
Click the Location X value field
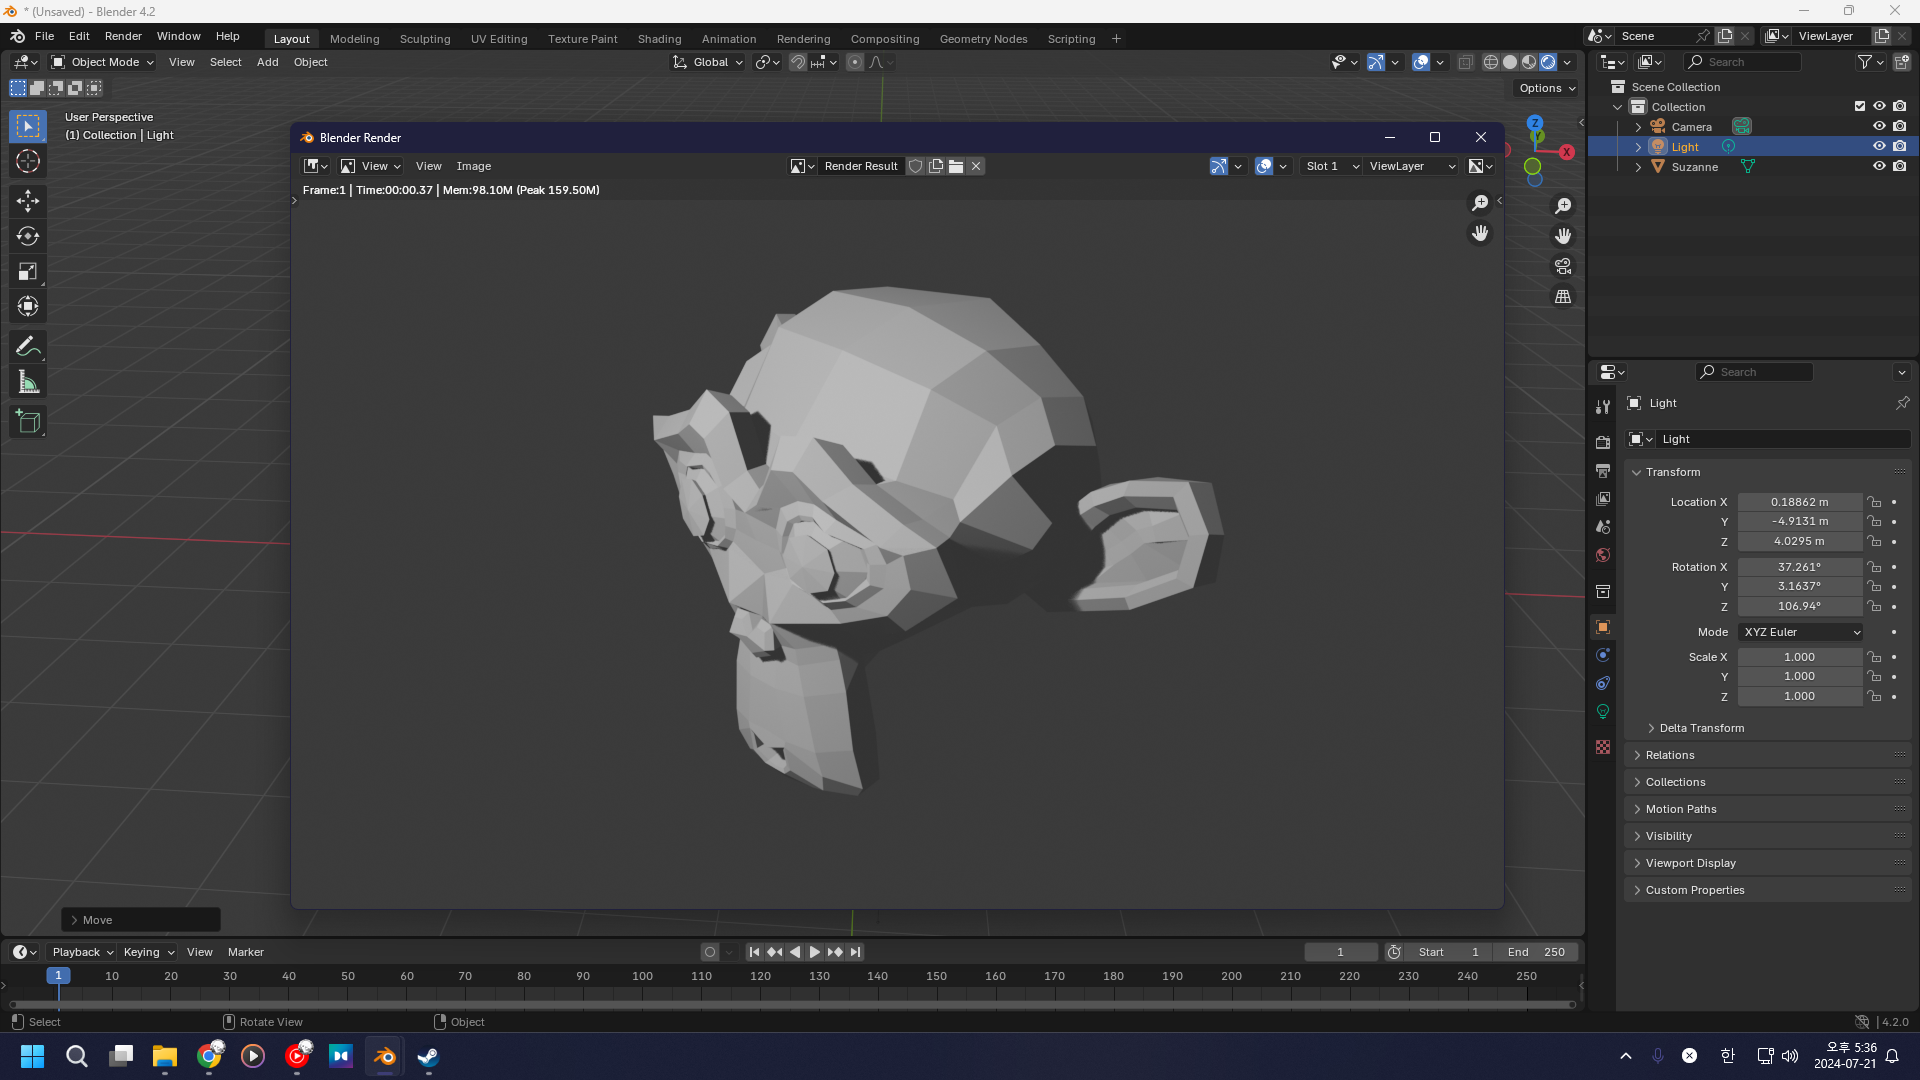[x=1799, y=502]
